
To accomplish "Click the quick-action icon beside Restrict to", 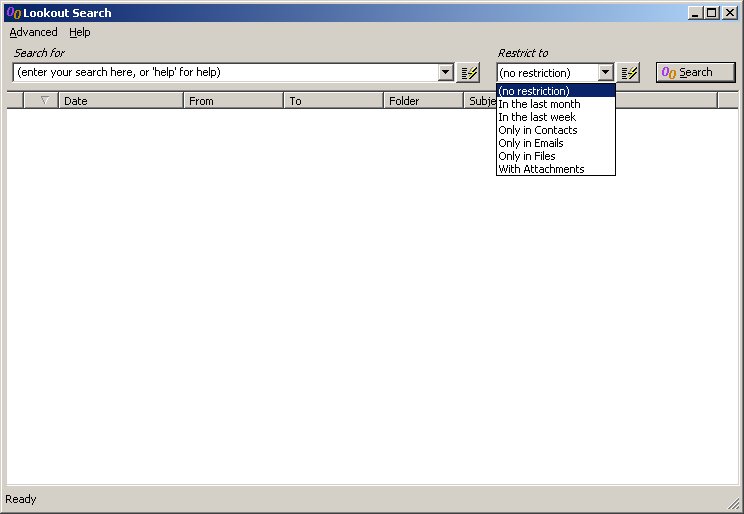I will click(x=629, y=73).
